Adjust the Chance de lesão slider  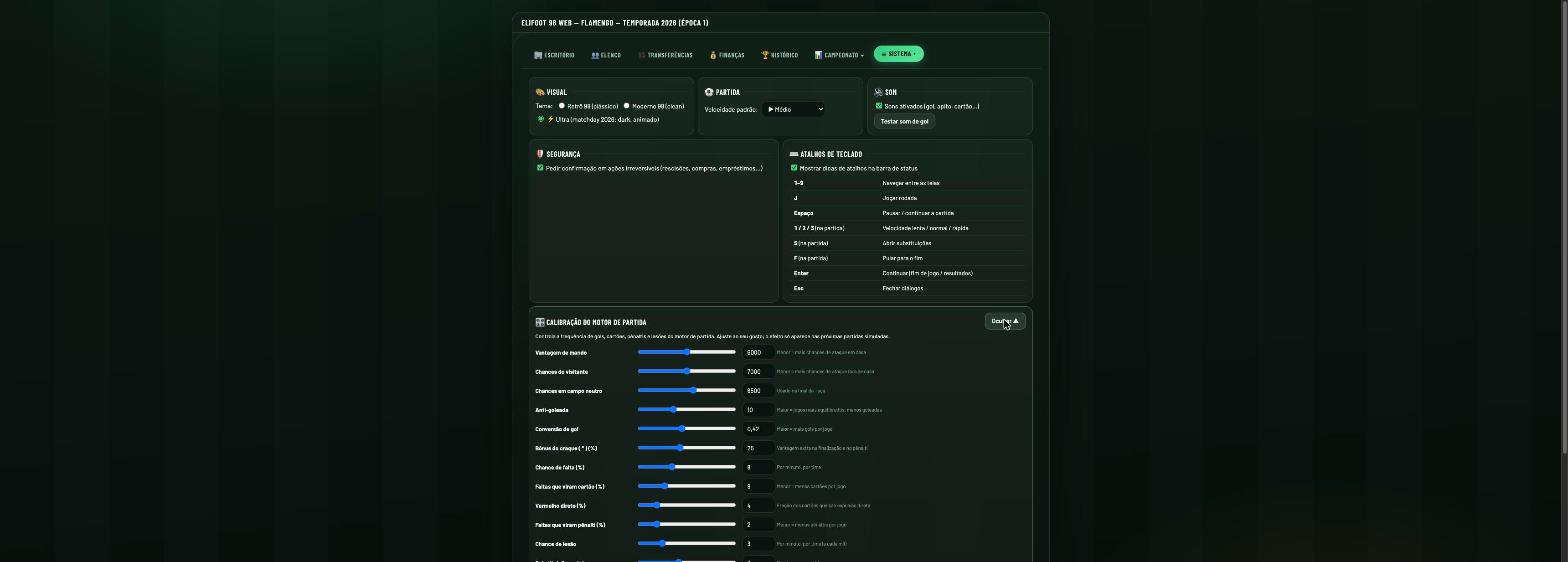click(687, 544)
